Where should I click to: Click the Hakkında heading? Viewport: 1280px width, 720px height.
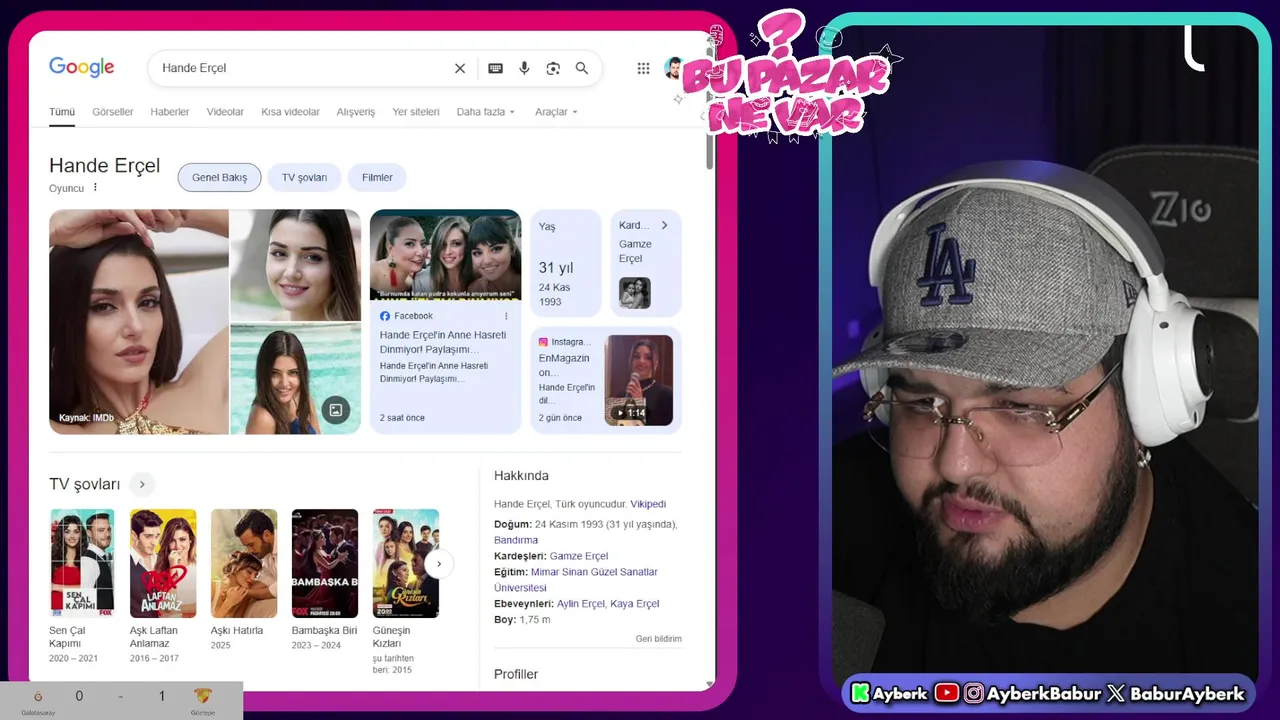(521, 476)
